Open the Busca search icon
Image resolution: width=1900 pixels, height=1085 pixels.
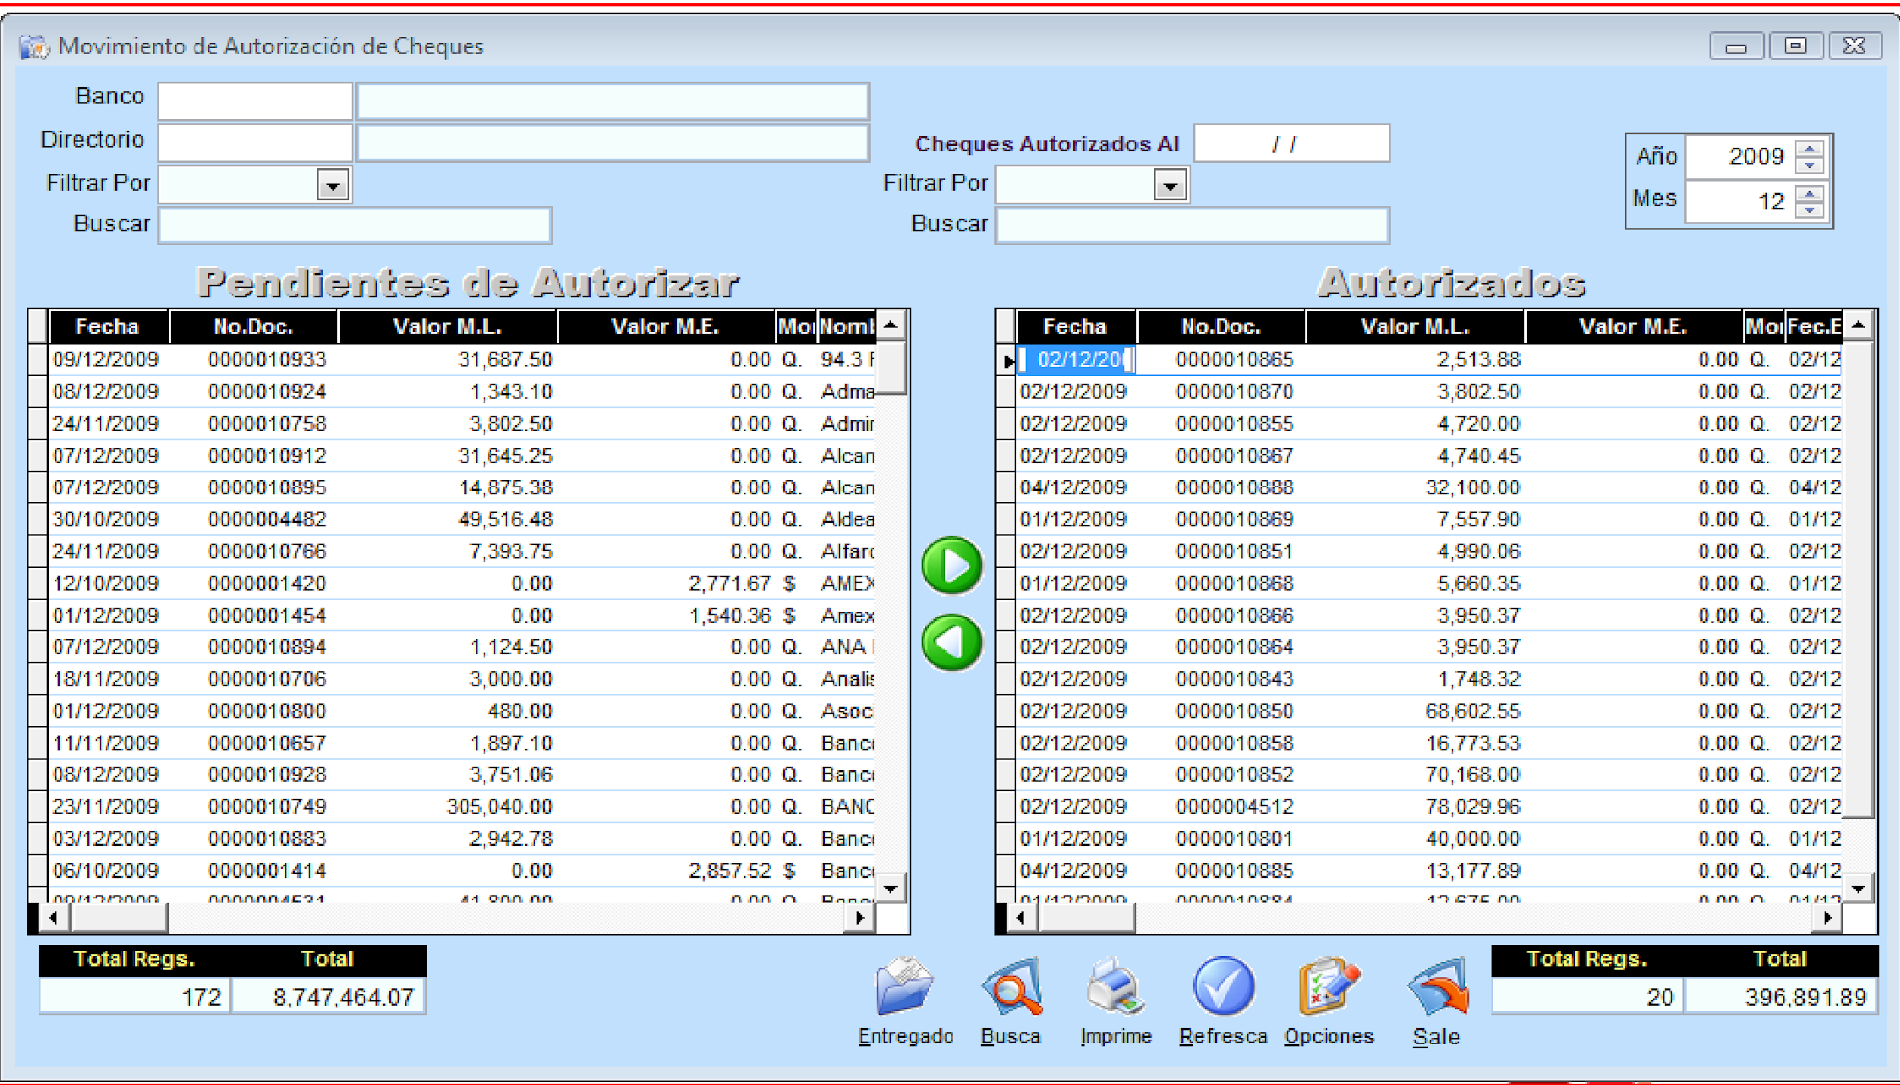(1010, 988)
